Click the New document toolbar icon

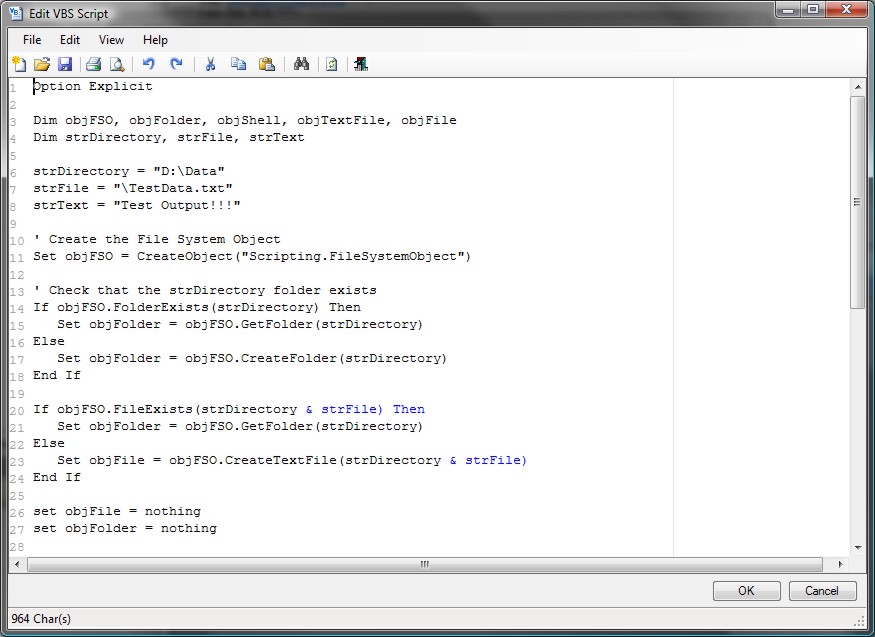point(19,64)
